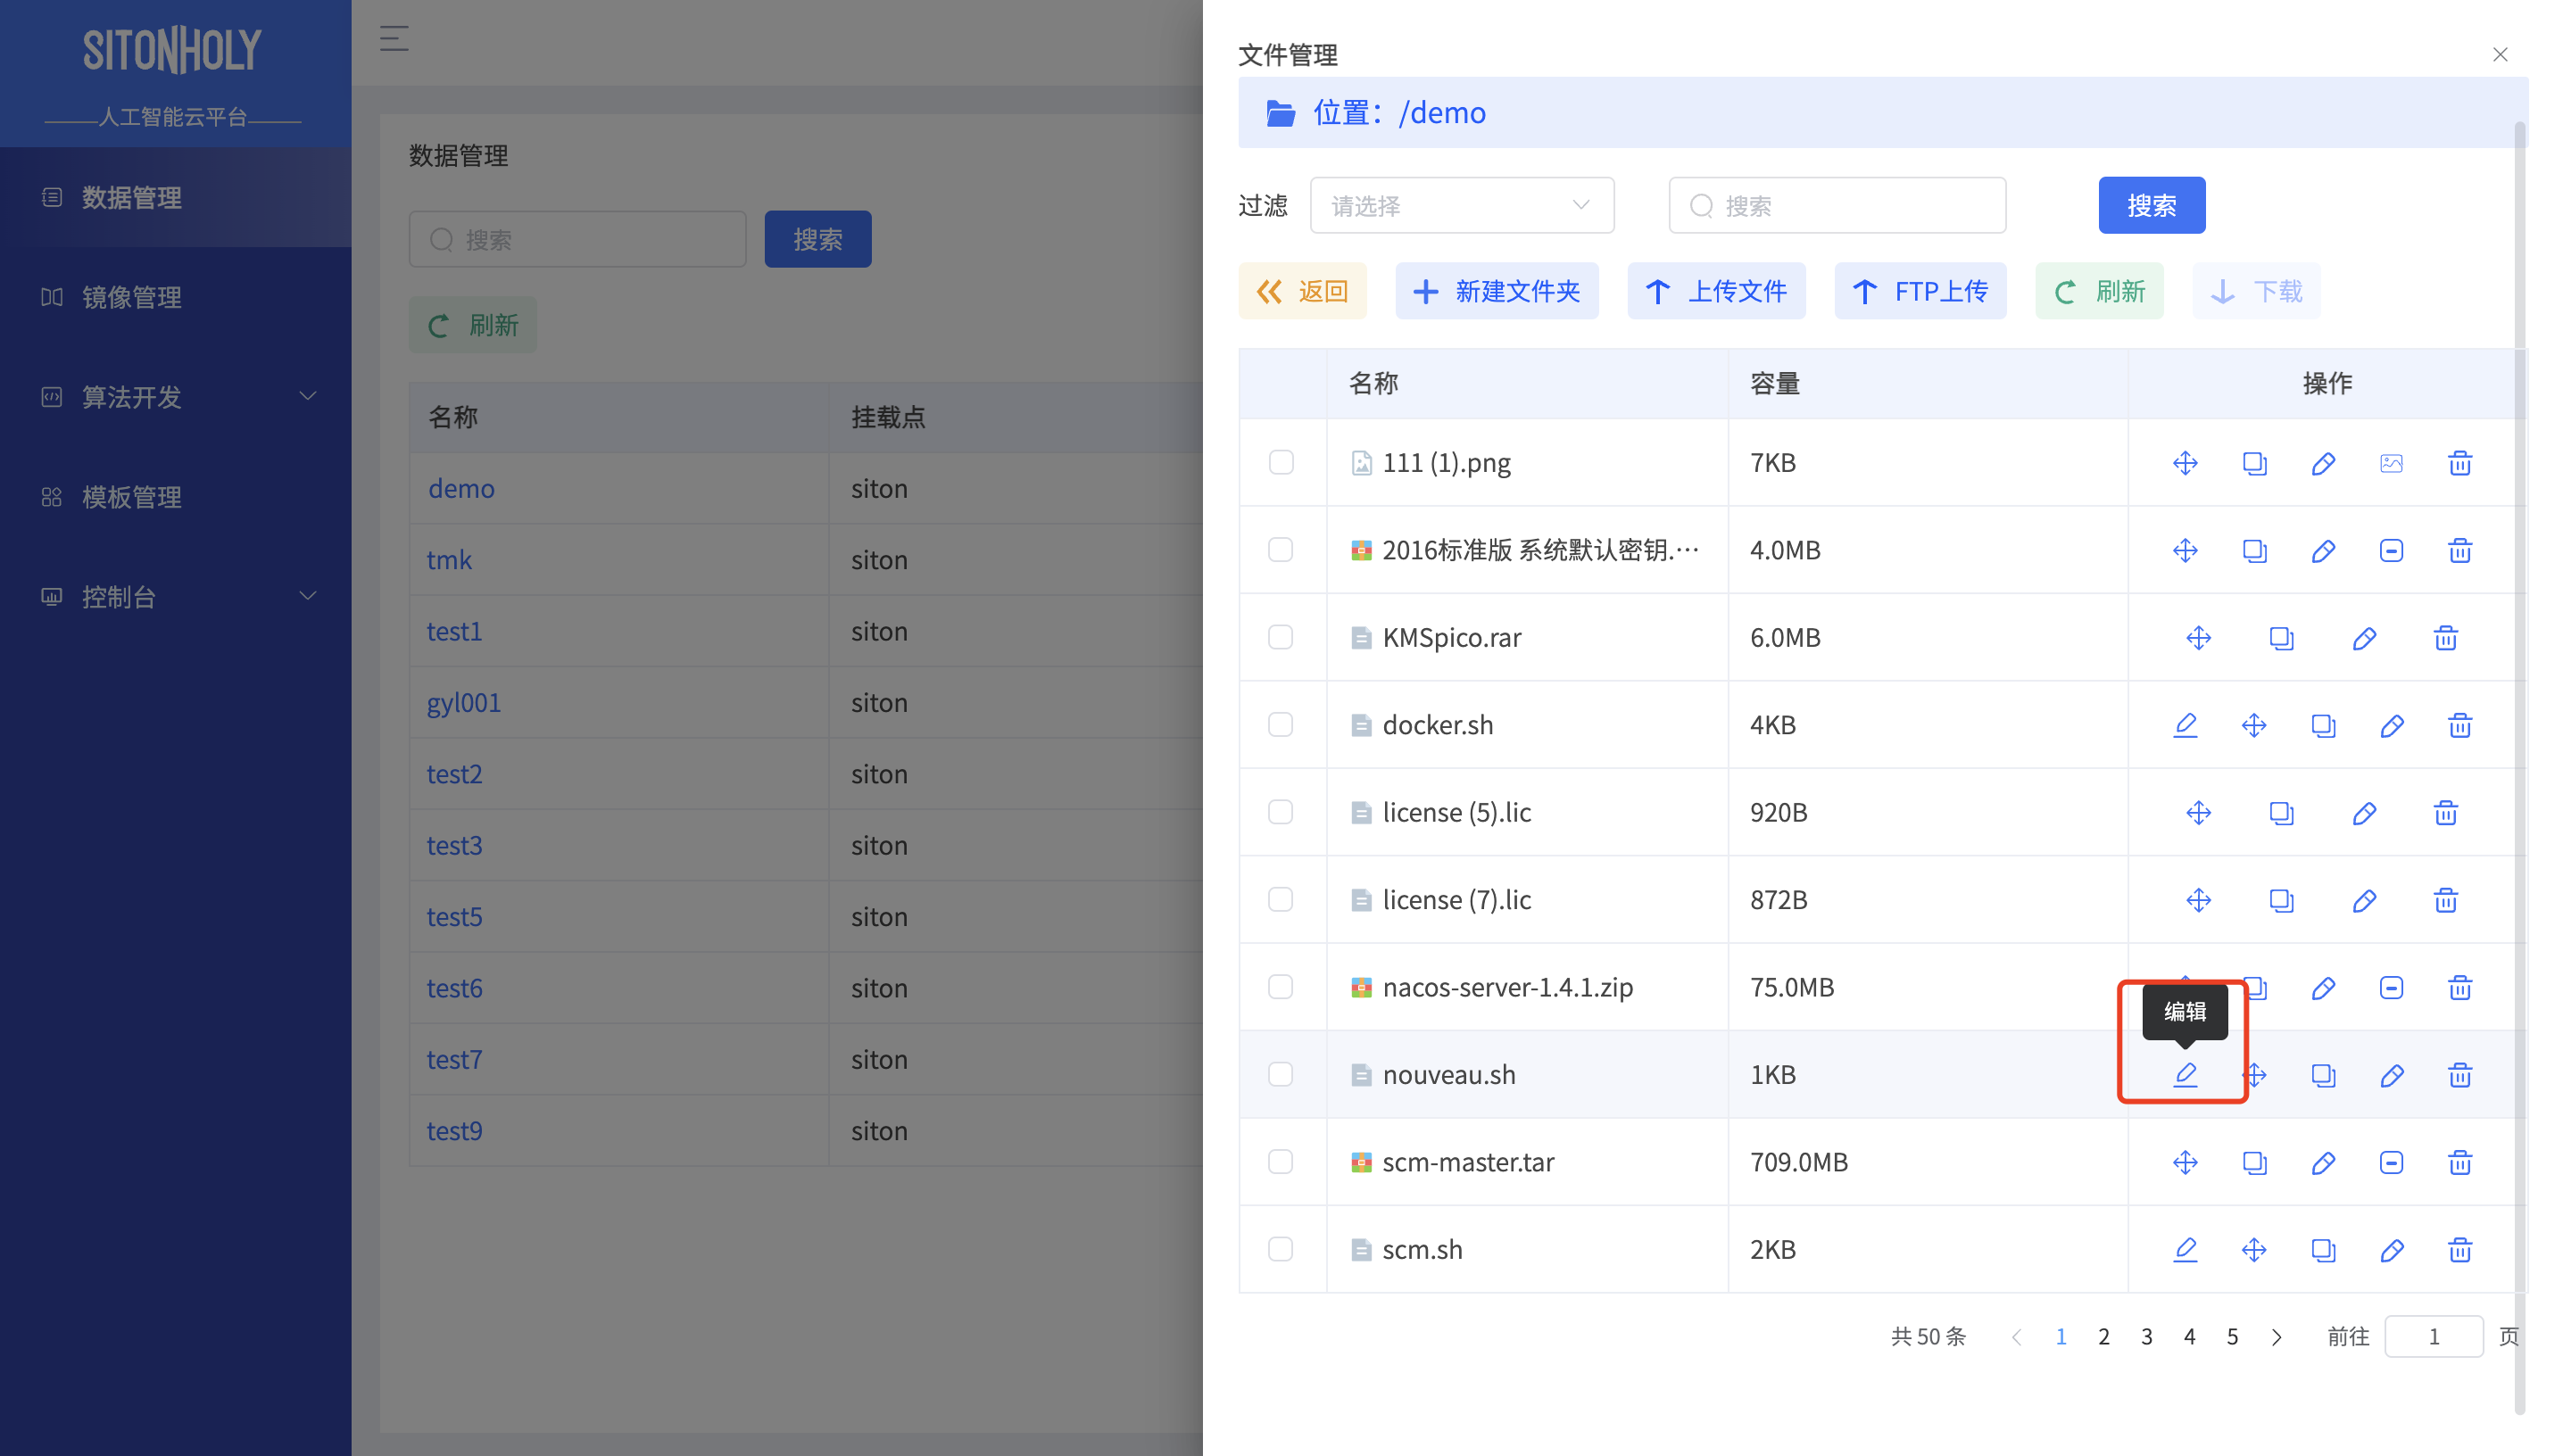2563x1456 pixels.
Task: Click the trash icon for nouveau.sh
Action: click(2460, 1075)
